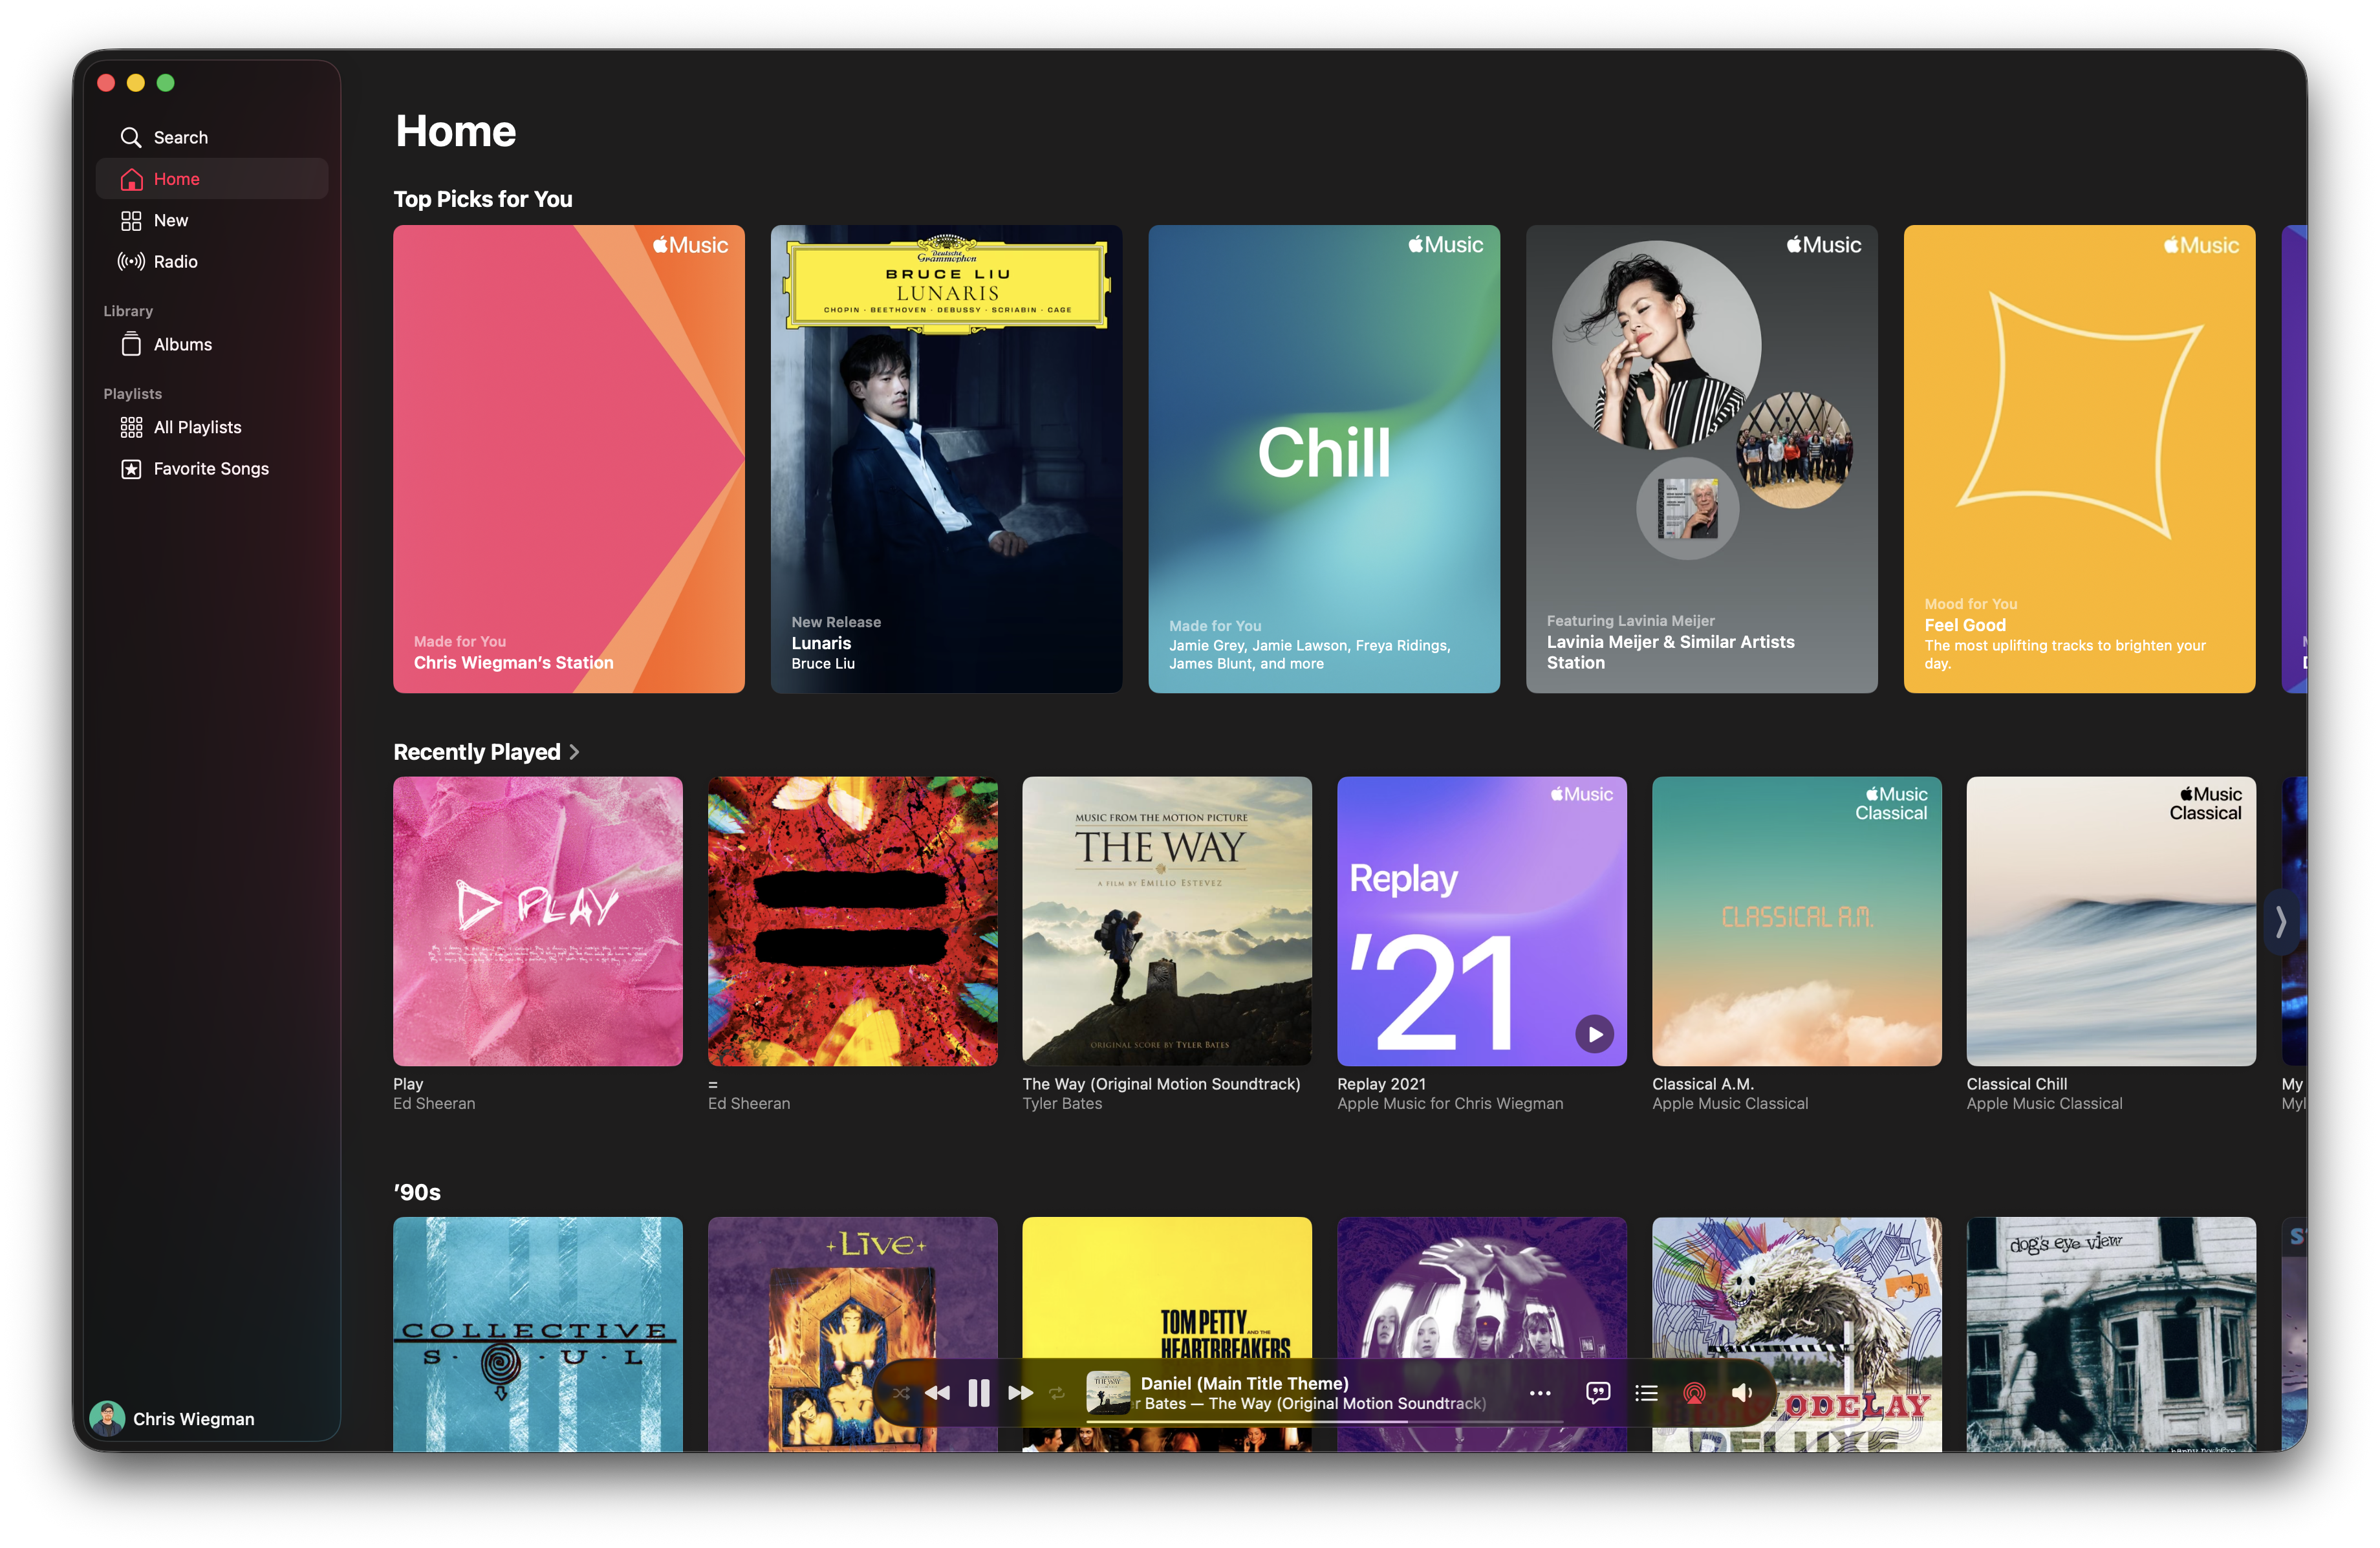Click the volume speaker icon
The image size is (2380, 1548).
(x=1742, y=1392)
